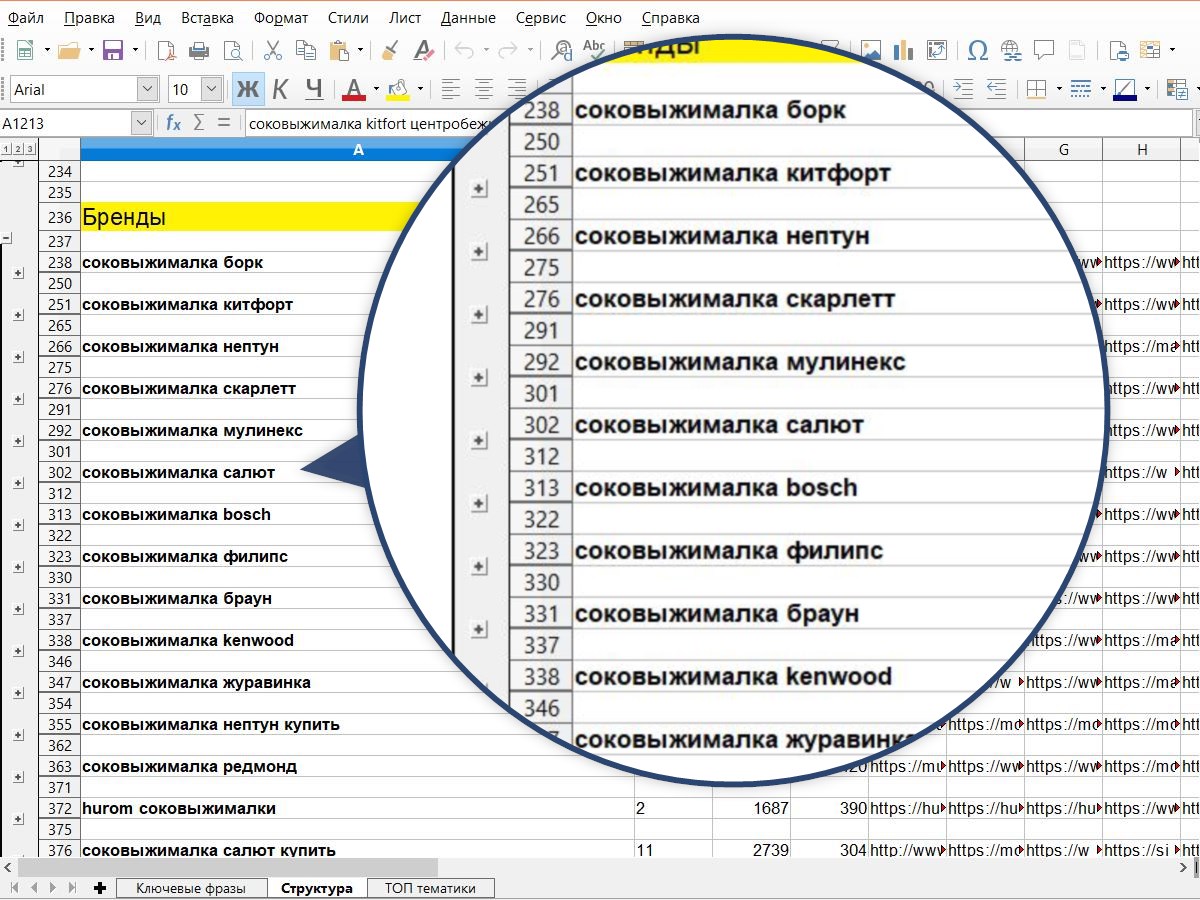
Task: Click the equals Formula button
Action: point(223,123)
